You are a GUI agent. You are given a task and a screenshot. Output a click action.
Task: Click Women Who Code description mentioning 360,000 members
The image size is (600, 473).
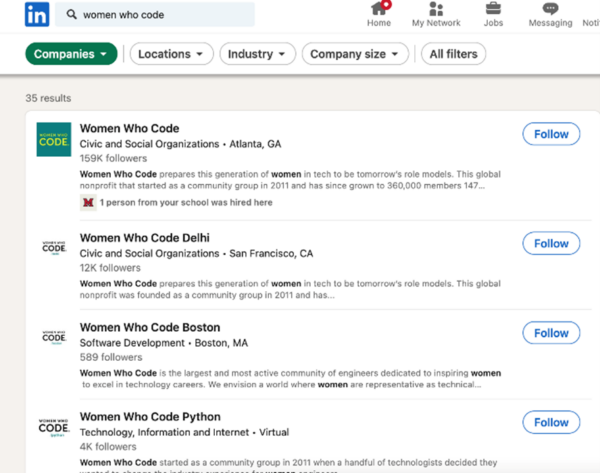pyautogui.click(x=290, y=180)
